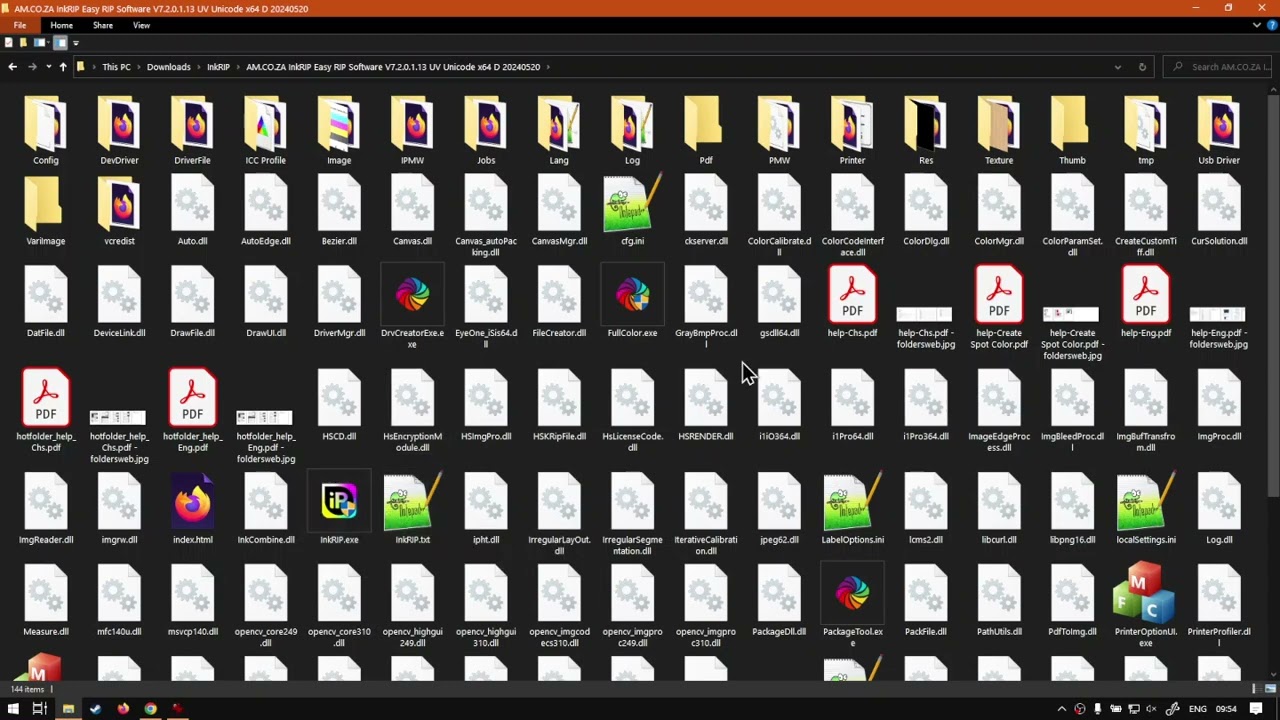Screen dimensions: 1280x720
Task: Open help-Create Spot Color.pdf file
Action: click(x=999, y=308)
